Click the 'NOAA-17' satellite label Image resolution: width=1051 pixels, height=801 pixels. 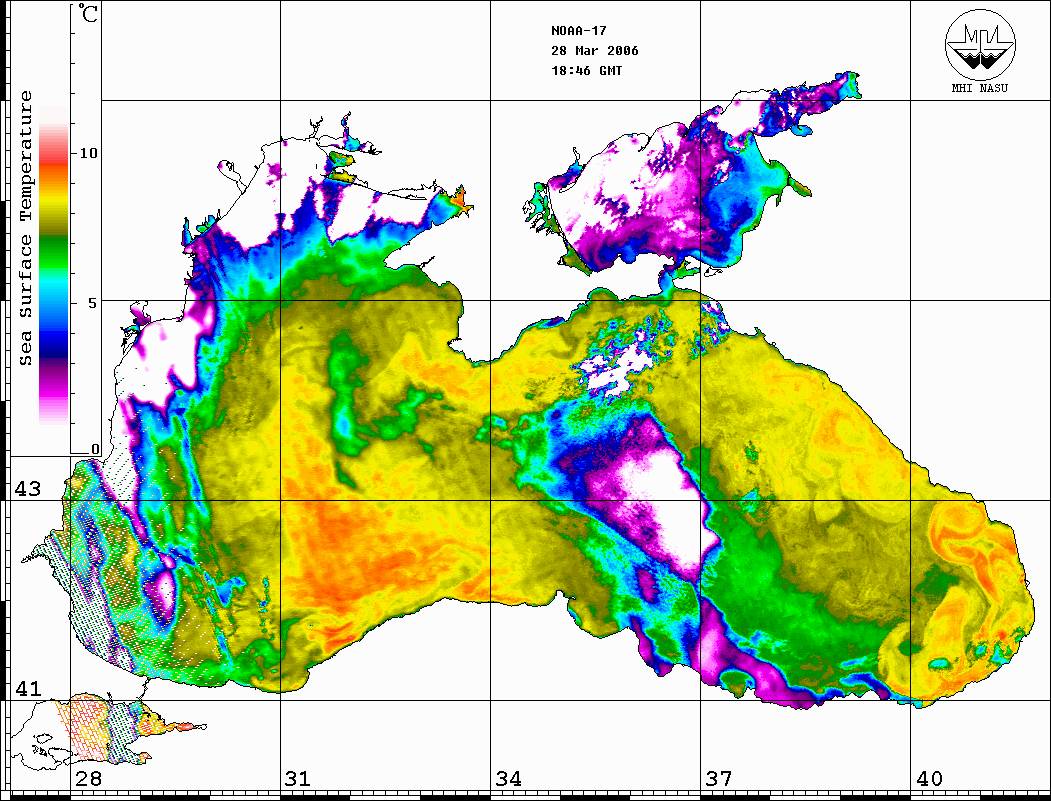tap(578, 31)
